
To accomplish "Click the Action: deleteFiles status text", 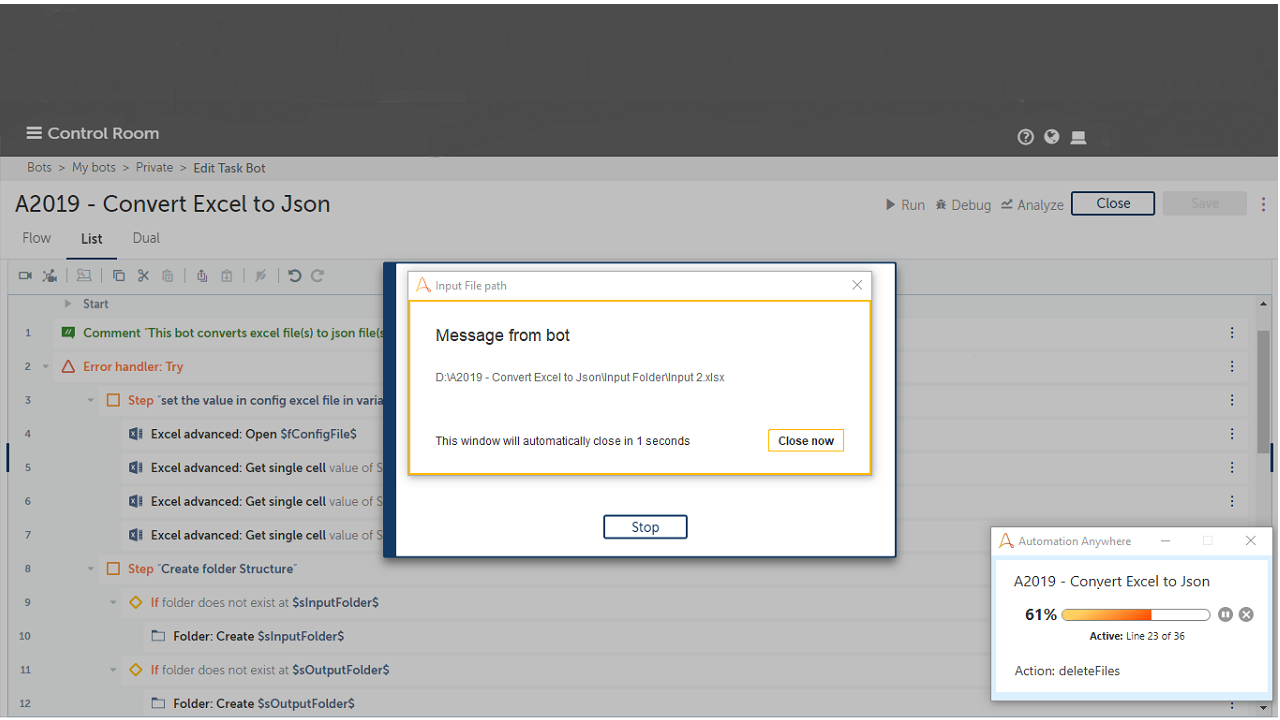I will pyautogui.click(x=1067, y=671).
